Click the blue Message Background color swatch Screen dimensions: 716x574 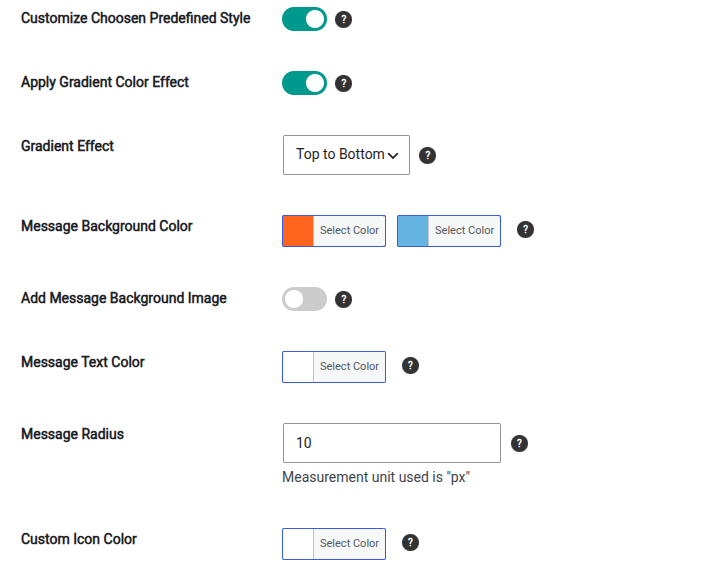coord(413,231)
